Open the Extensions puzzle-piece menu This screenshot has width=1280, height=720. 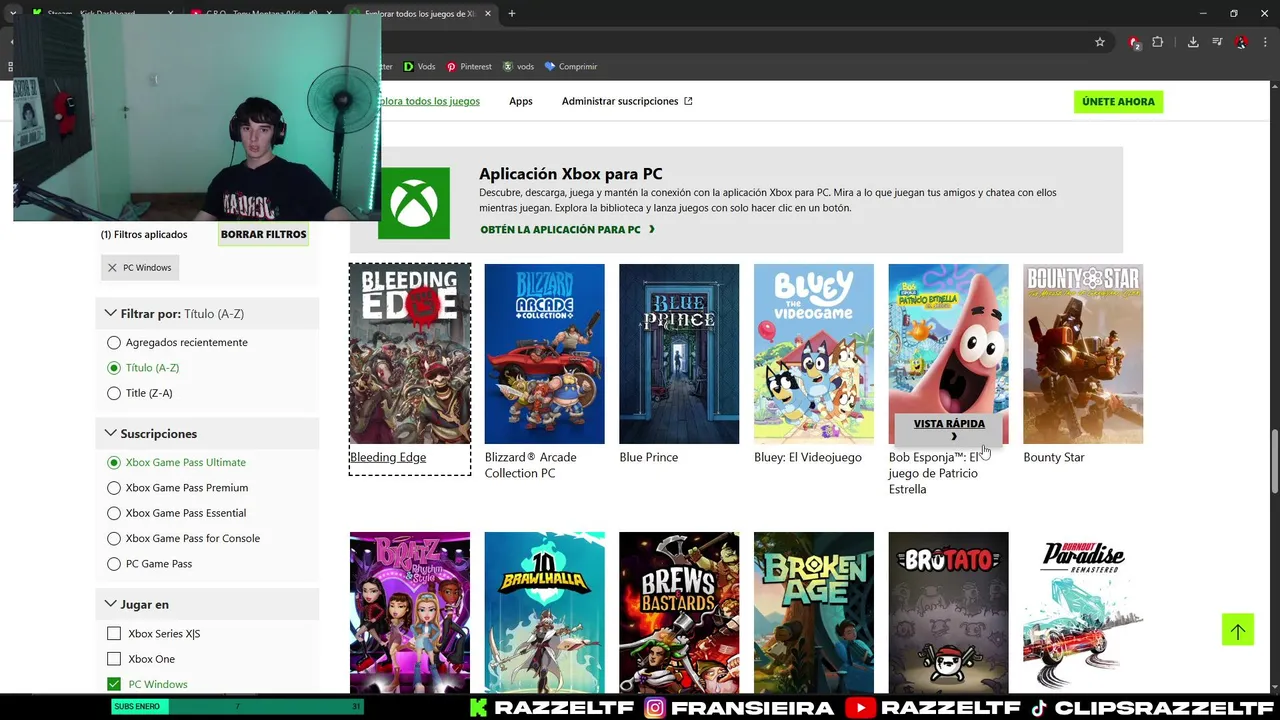tap(1158, 42)
